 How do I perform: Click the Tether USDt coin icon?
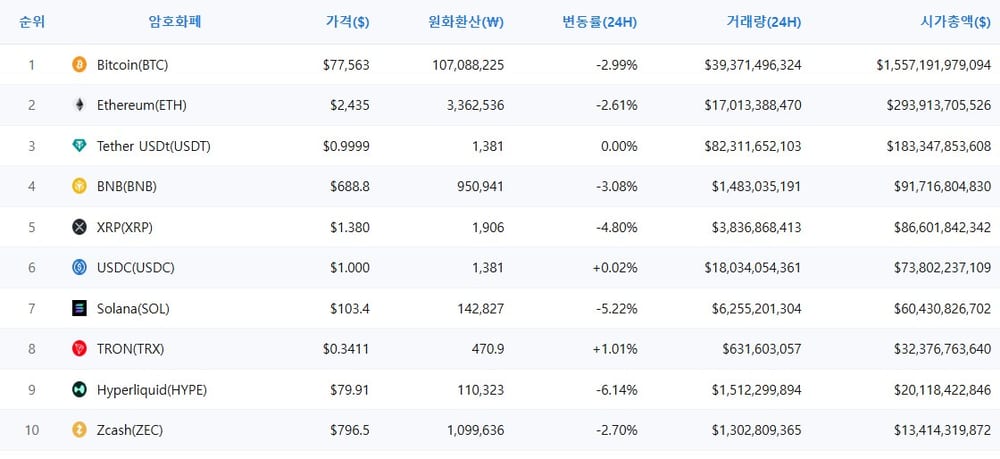pos(79,146)
